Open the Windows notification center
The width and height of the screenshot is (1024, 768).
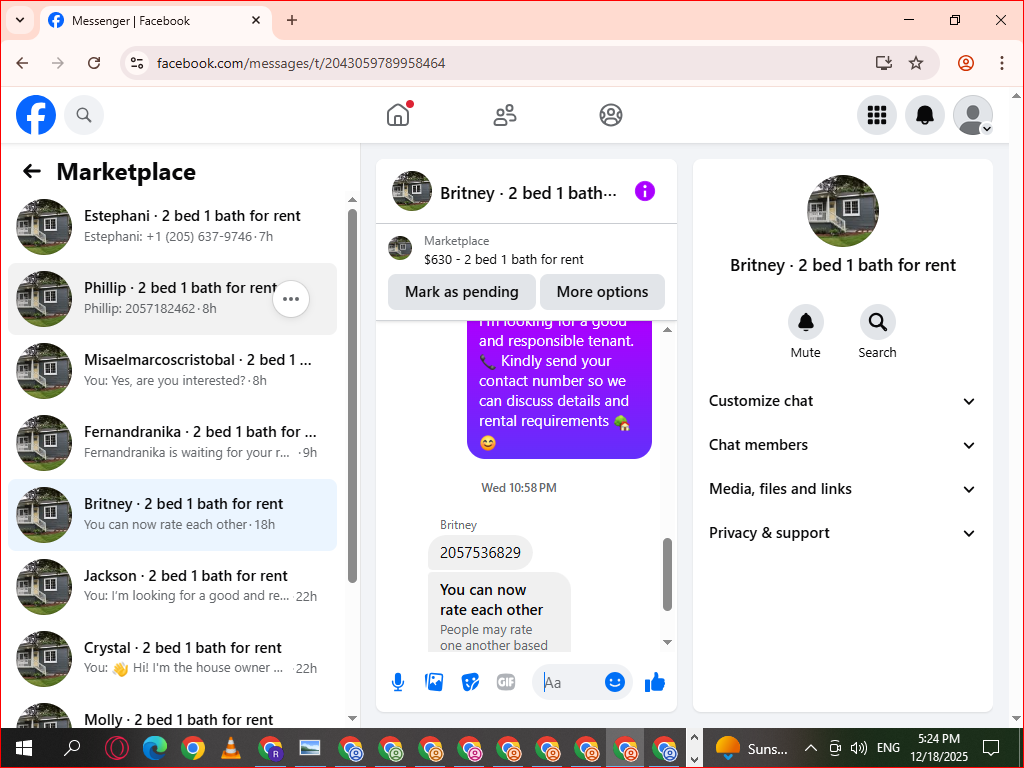(991, 748)
